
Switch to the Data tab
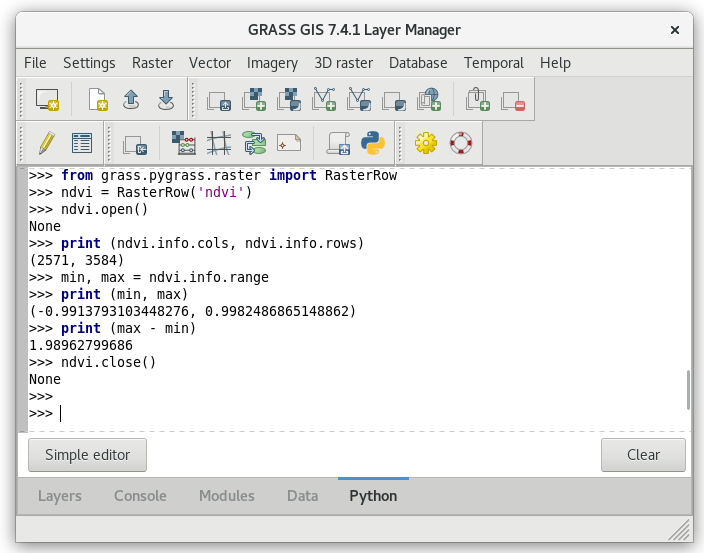[x=303, y=496]
